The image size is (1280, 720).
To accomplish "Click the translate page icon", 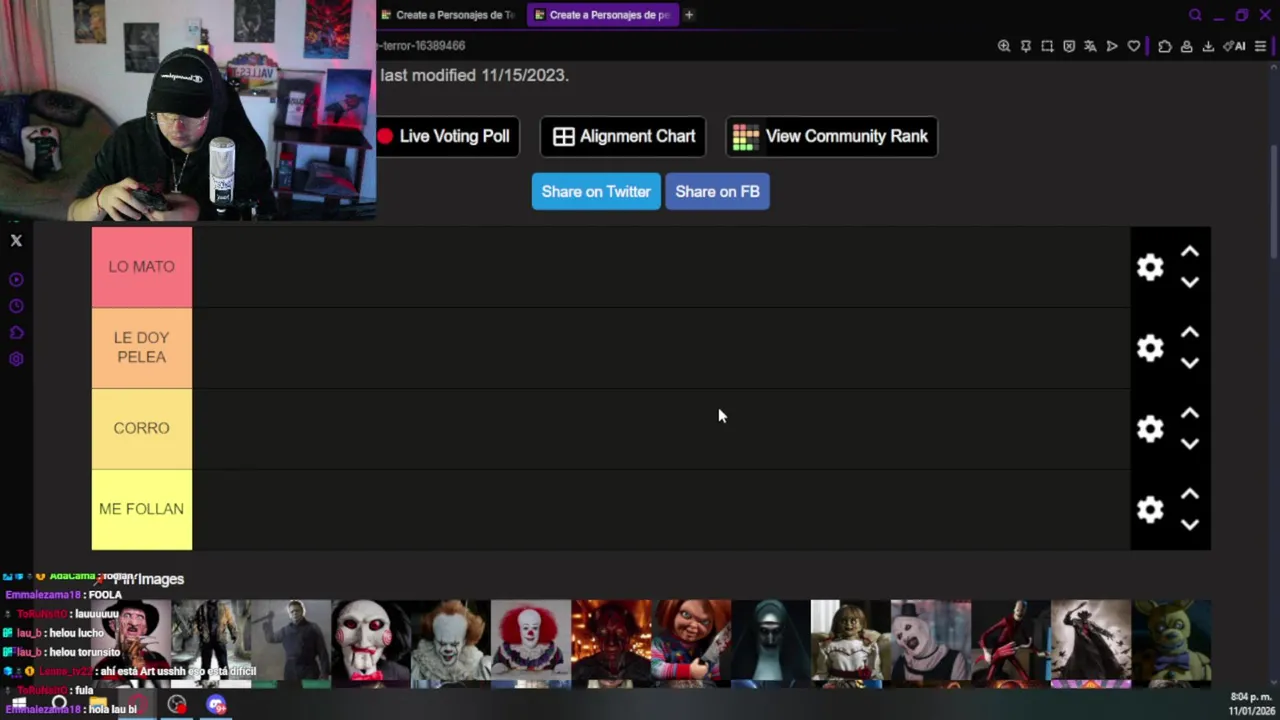I will click(x=1090, y=46).
